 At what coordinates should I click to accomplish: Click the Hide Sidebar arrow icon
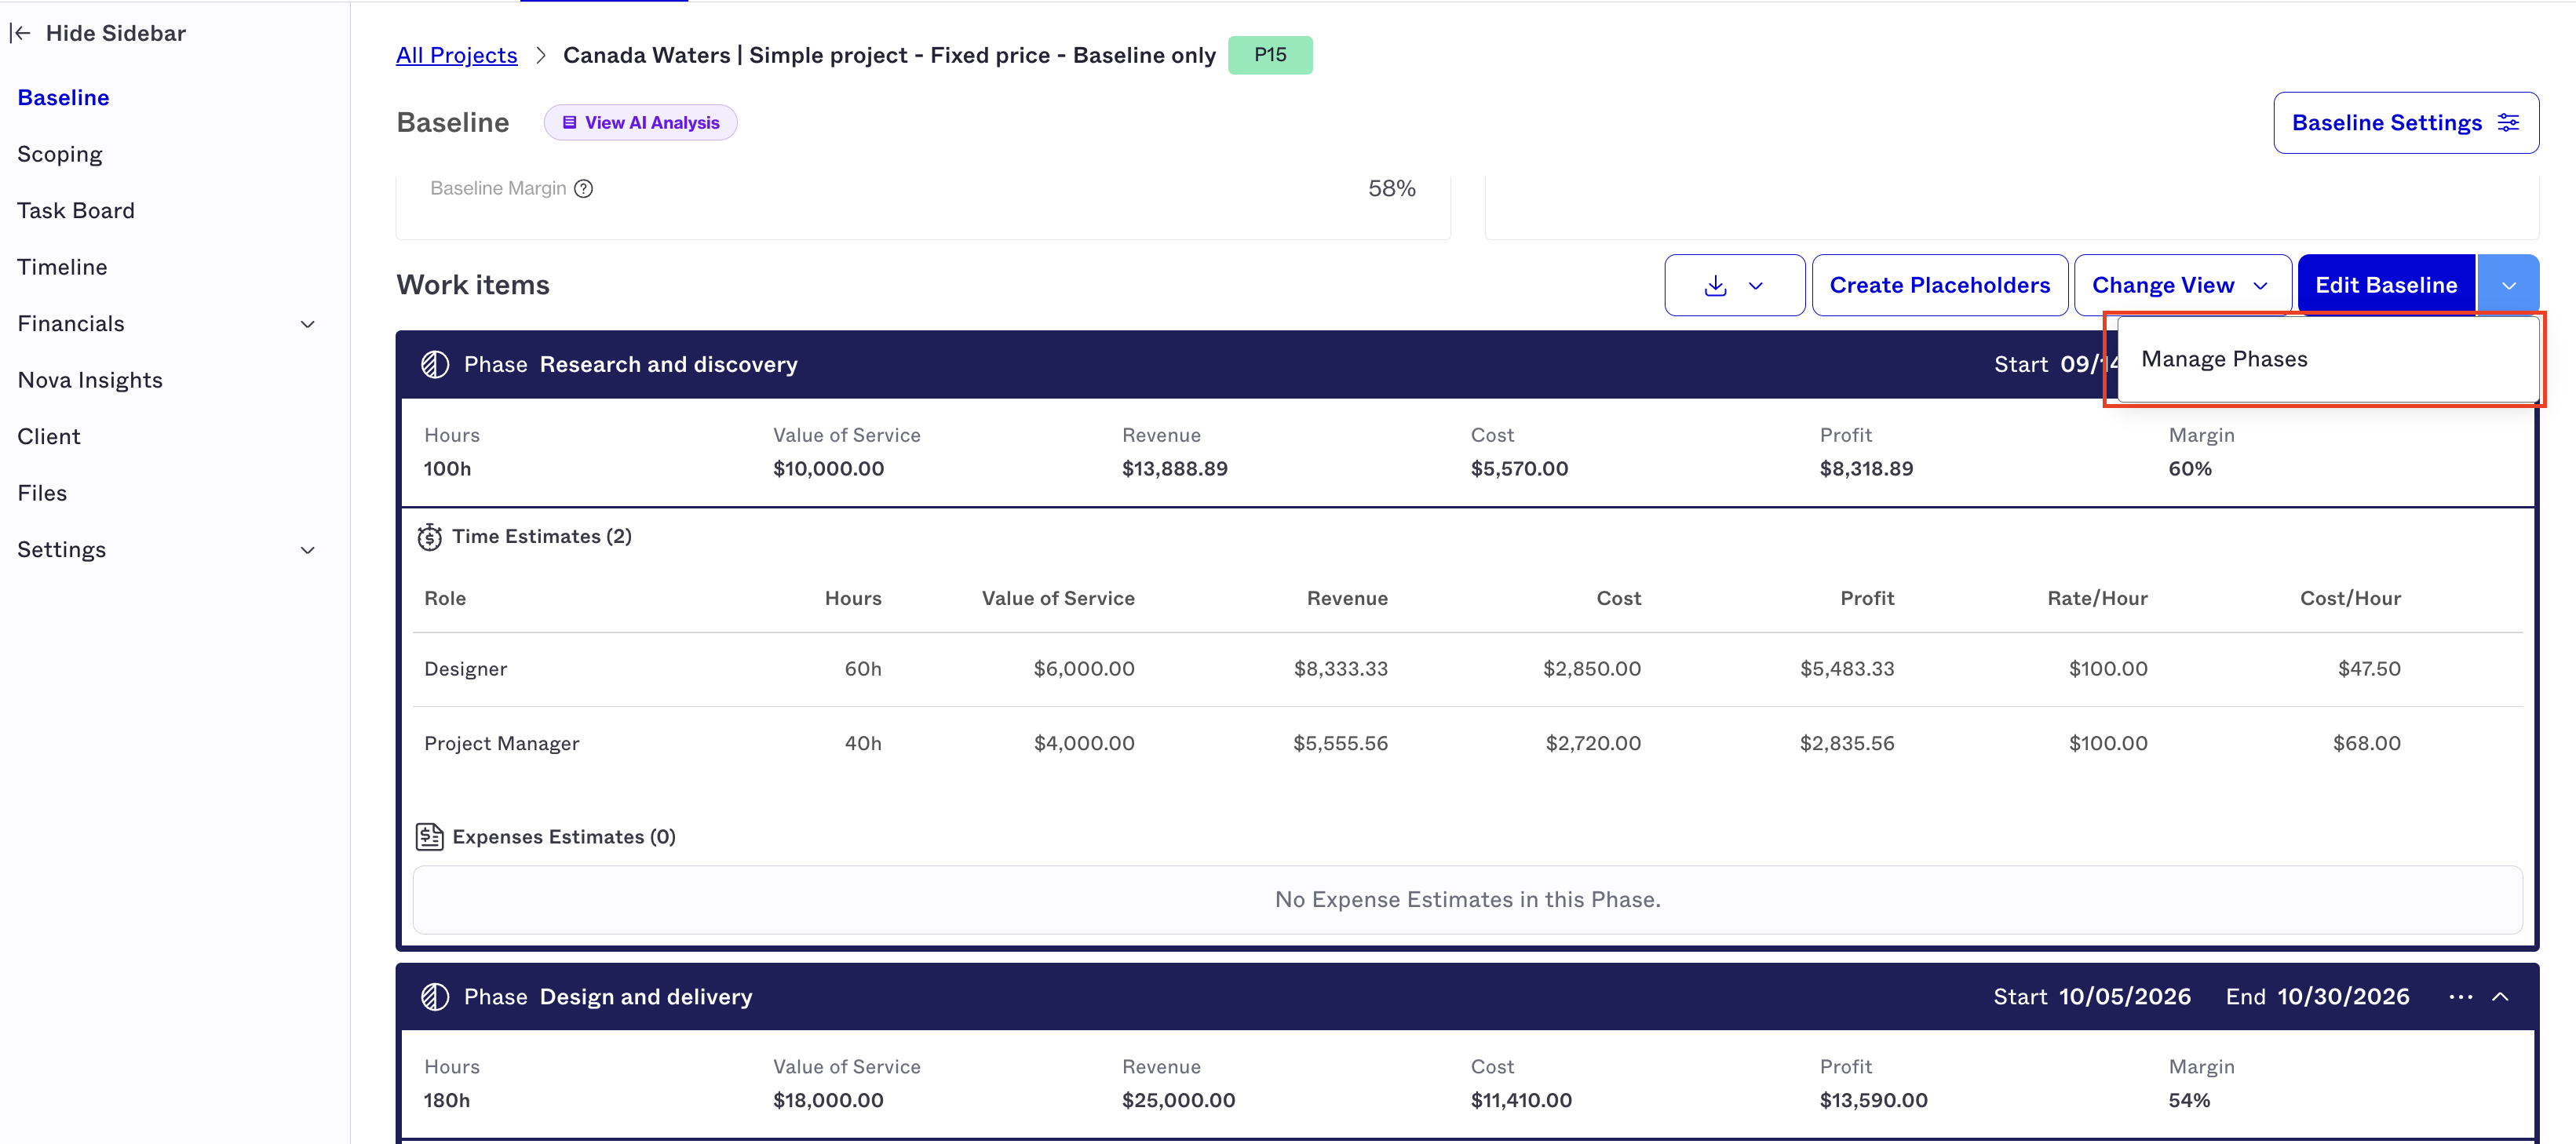coord(20,33)
